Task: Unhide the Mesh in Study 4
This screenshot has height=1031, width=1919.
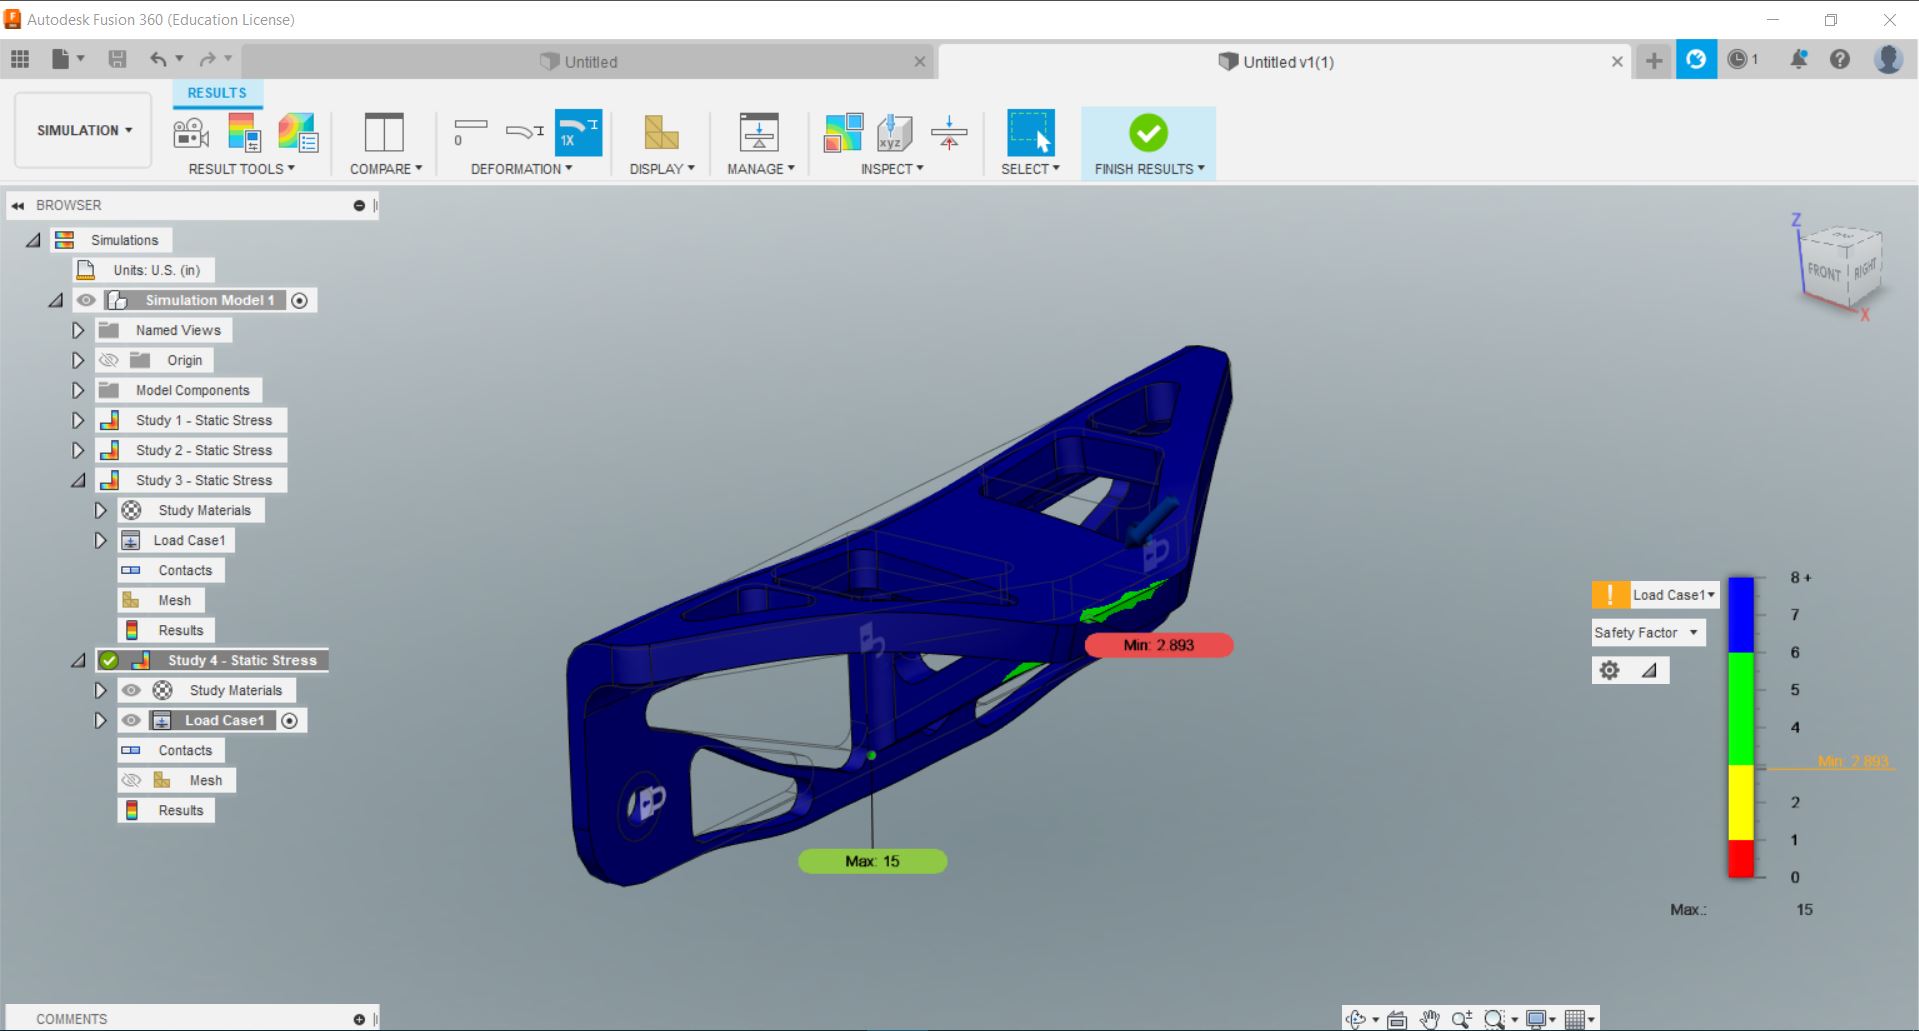Action: point(131,780)
